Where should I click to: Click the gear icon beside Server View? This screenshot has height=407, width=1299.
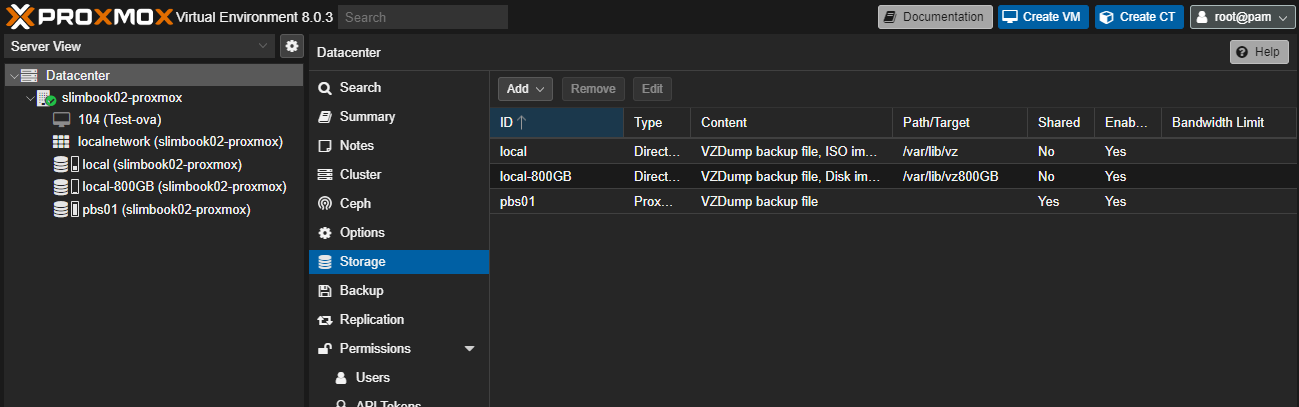click(291, 46)
